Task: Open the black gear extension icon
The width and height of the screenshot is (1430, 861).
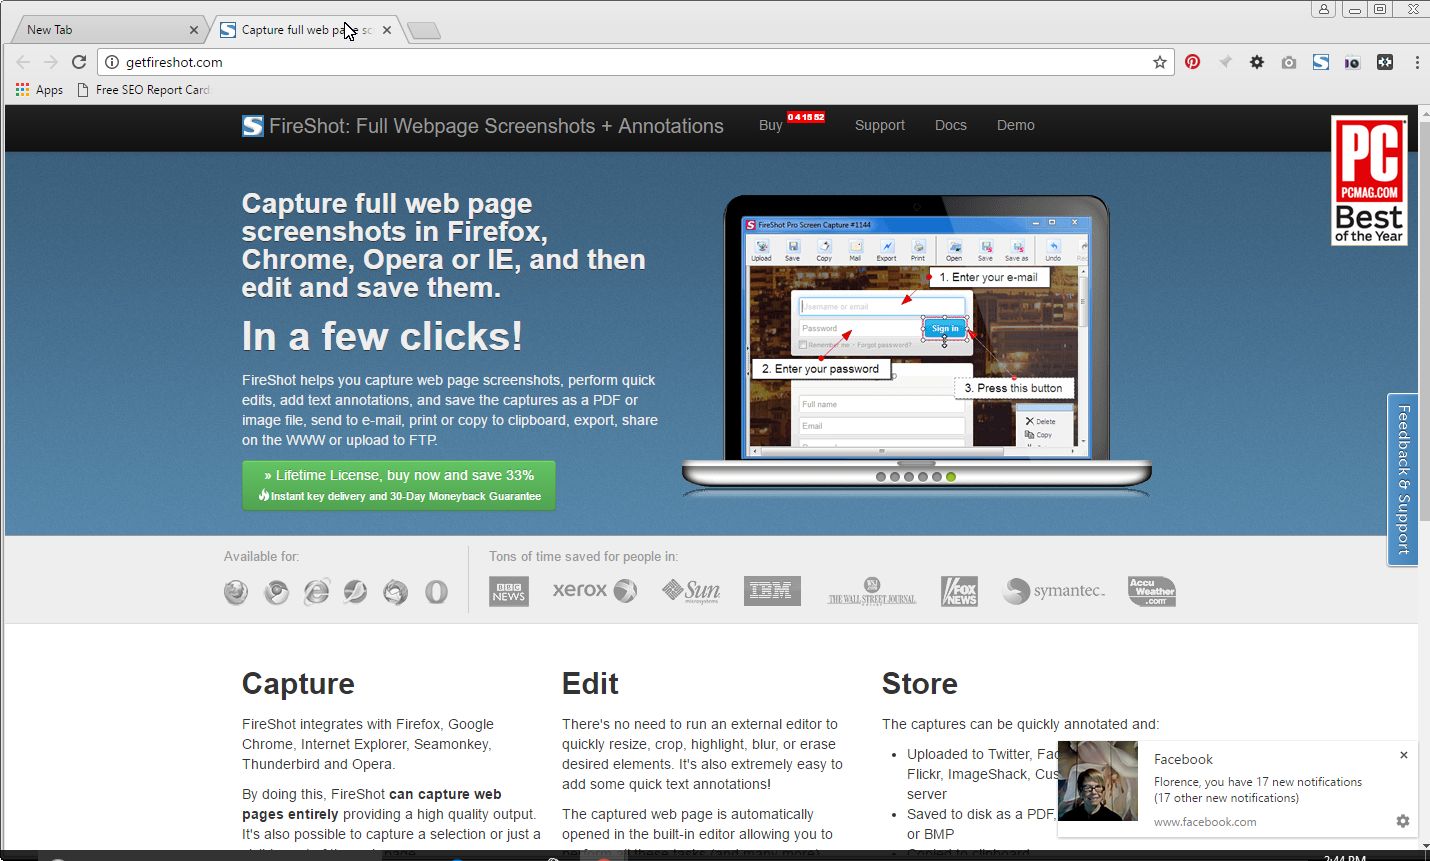Action: [x=1257, y=62]
